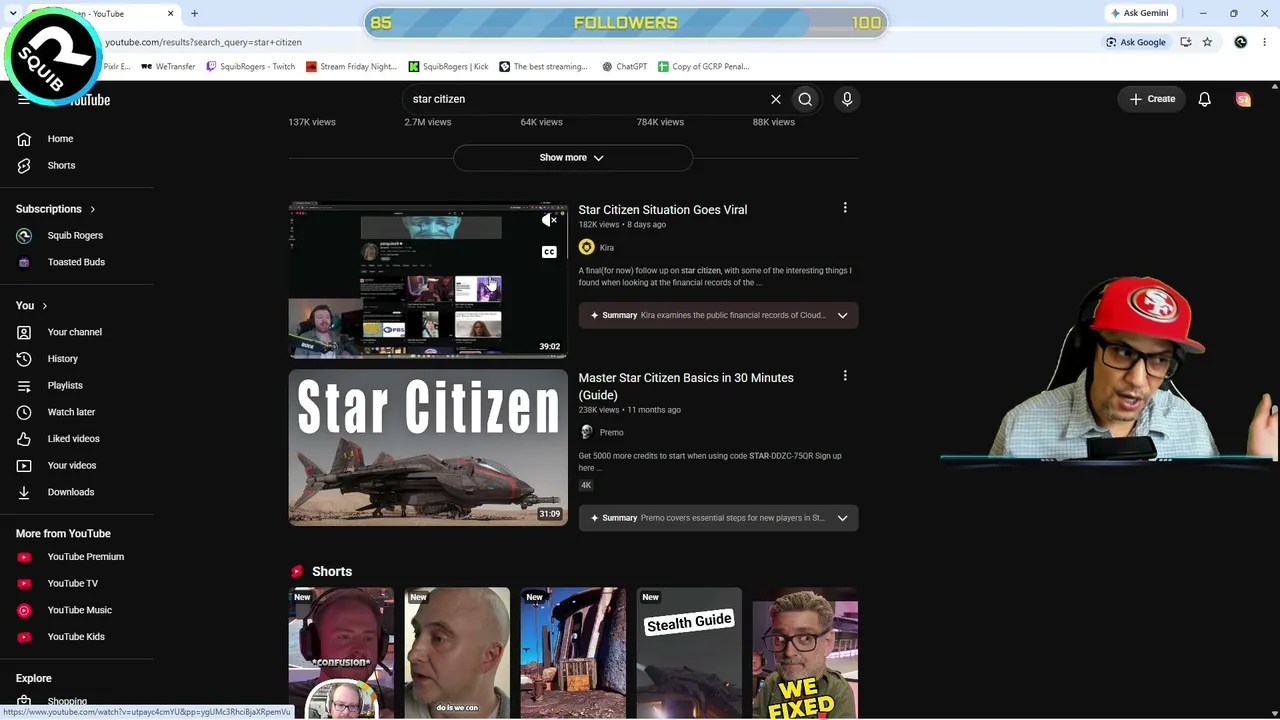Image resolution: width=1280 pixels, height=720 pixels.
Task: Open Star Citizen Situation Goes Viral title
Action: tap(663, 210)
